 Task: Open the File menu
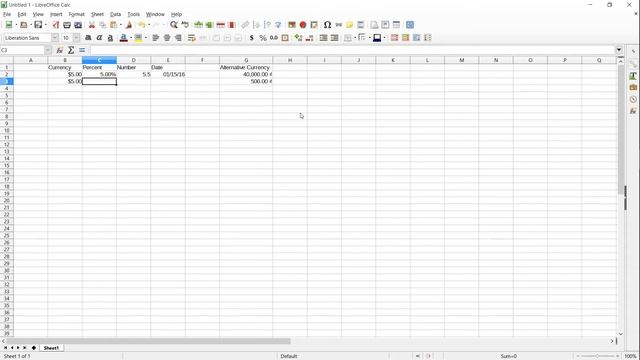point(7,14)
